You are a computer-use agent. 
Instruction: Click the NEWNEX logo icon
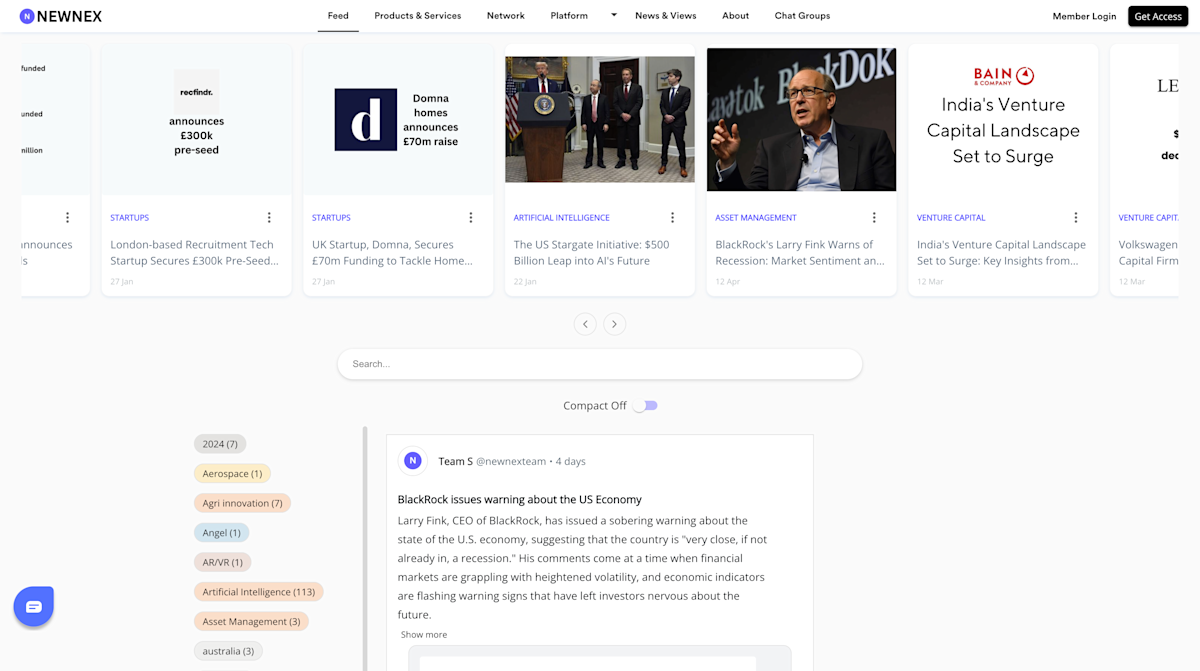[x=27, y=16]
